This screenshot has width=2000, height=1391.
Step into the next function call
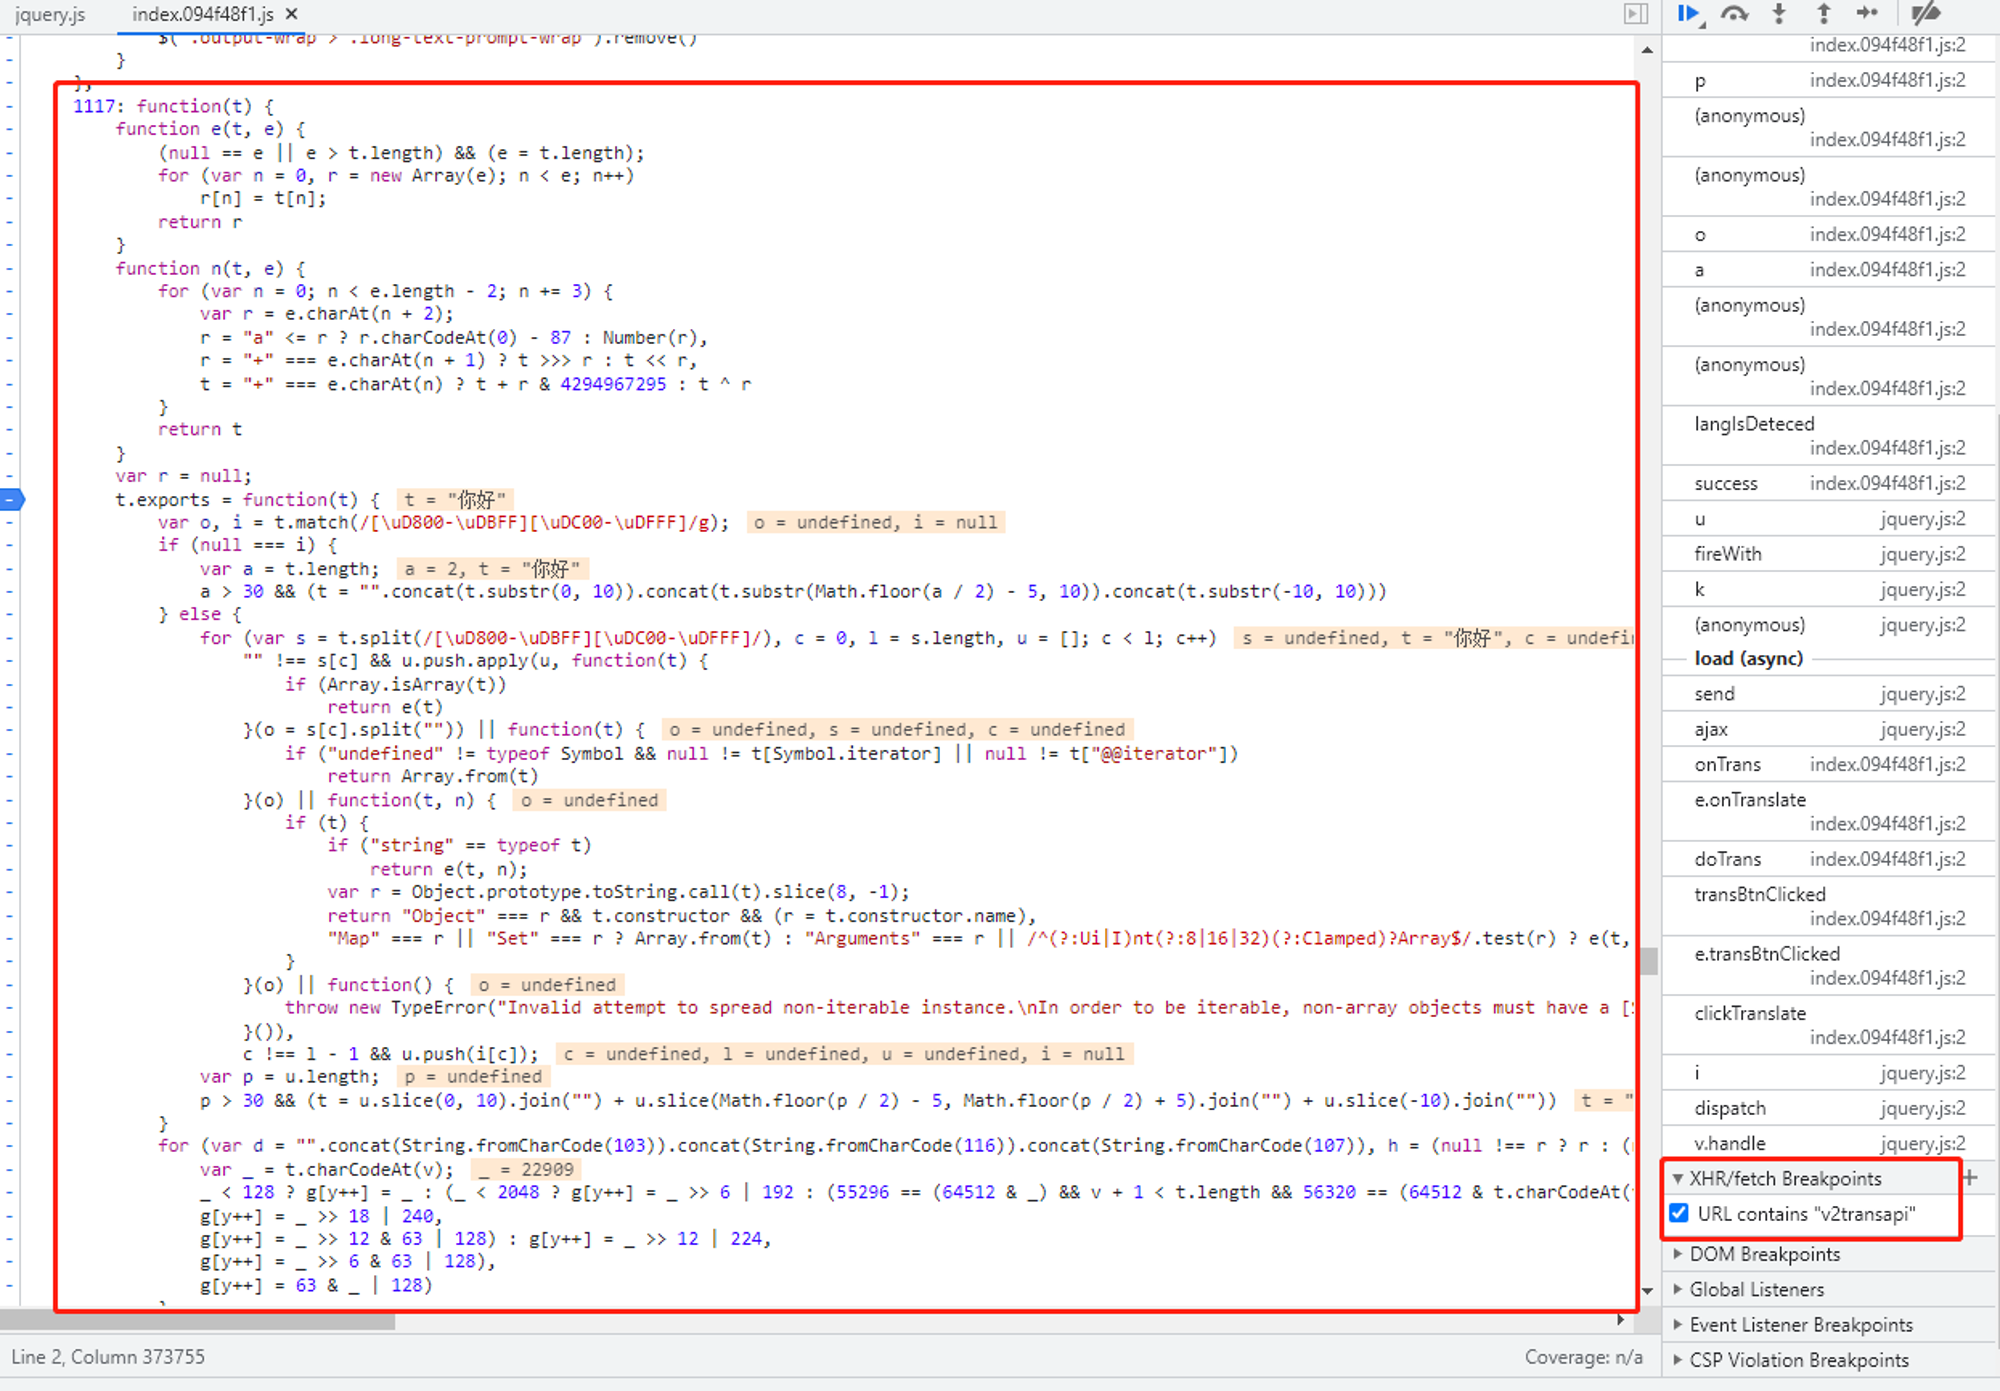1779,14
